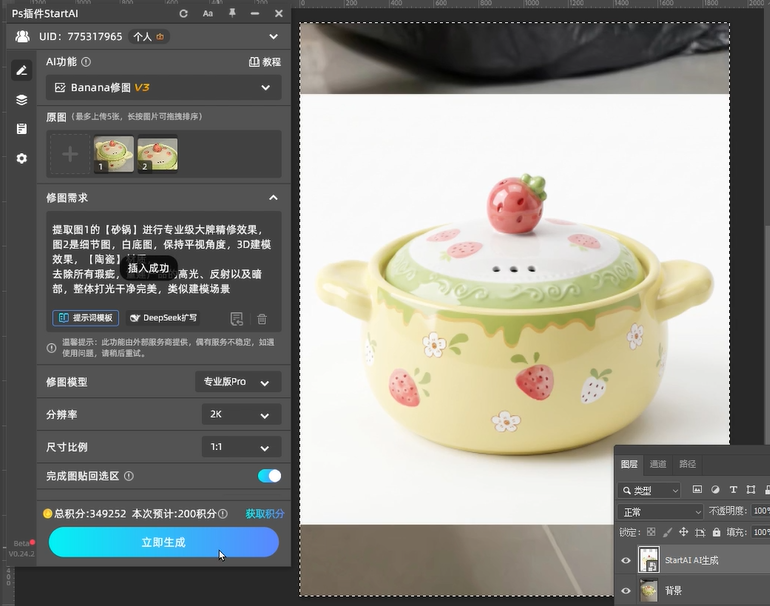Hide the 背景 layer
This screenshot has width=770, height=606.
point(626,591)
